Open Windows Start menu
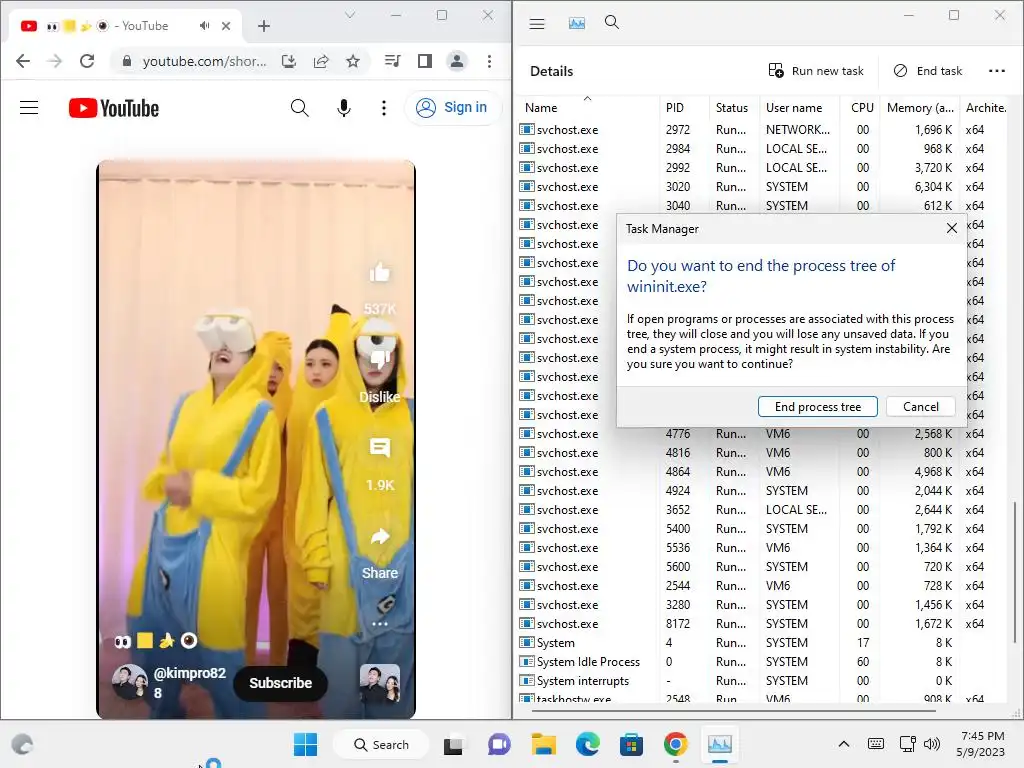The image size is (1024, 768). (305, 744)
